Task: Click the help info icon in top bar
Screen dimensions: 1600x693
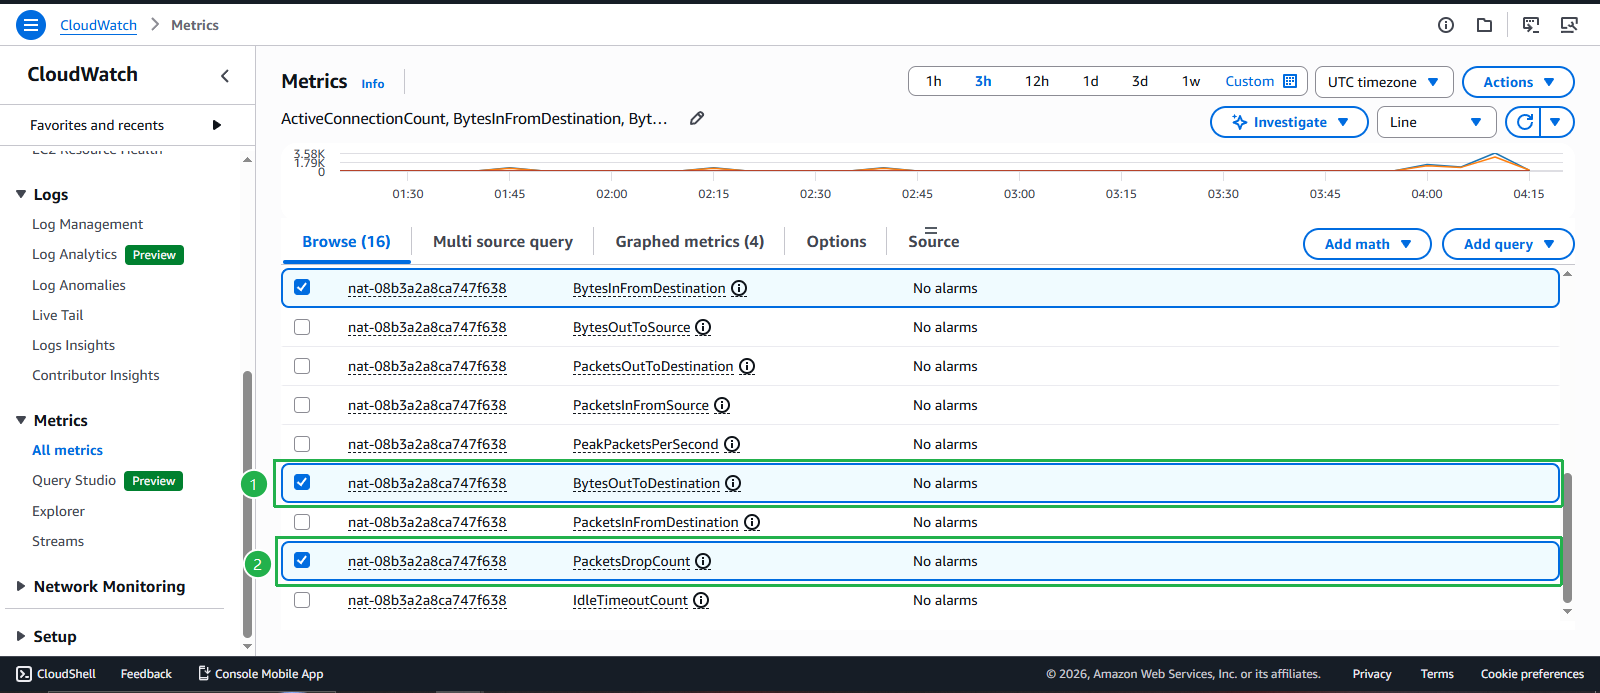Action: (x=1446, y=25)
